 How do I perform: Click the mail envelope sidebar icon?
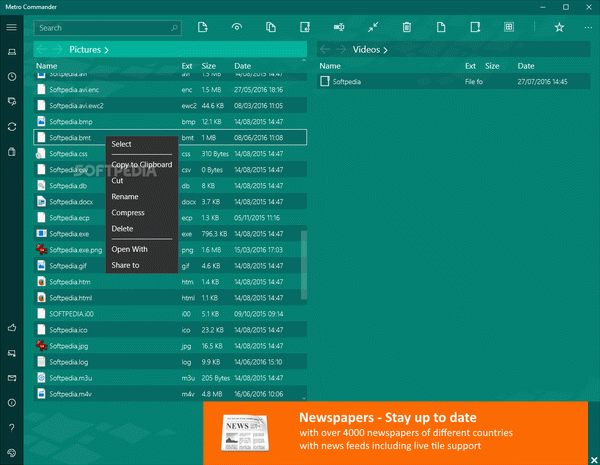click(x=12, y=378)
